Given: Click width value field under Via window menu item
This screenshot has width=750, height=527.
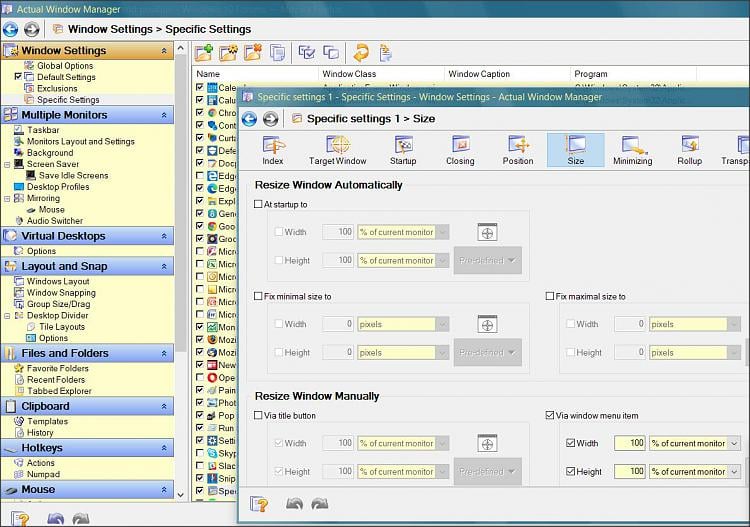Looking at the screenshot, I should point(630,443).
